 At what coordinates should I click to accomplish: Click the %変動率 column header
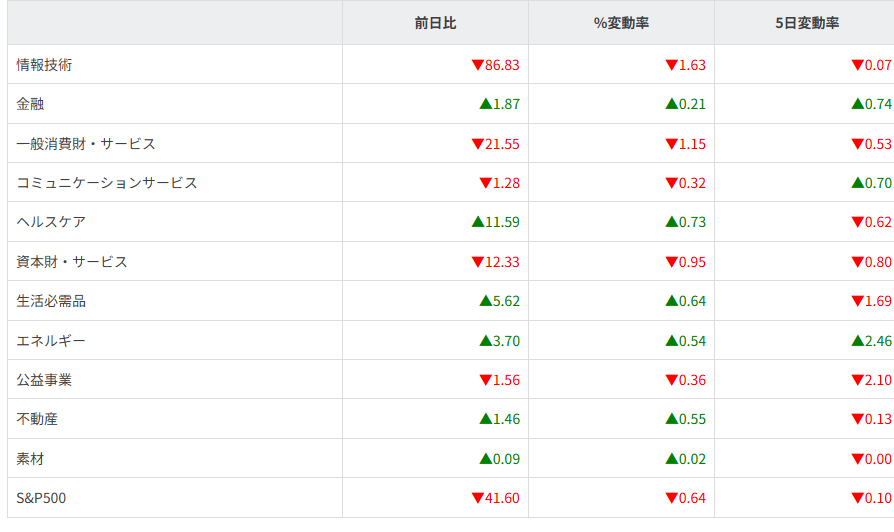(621, 23)
